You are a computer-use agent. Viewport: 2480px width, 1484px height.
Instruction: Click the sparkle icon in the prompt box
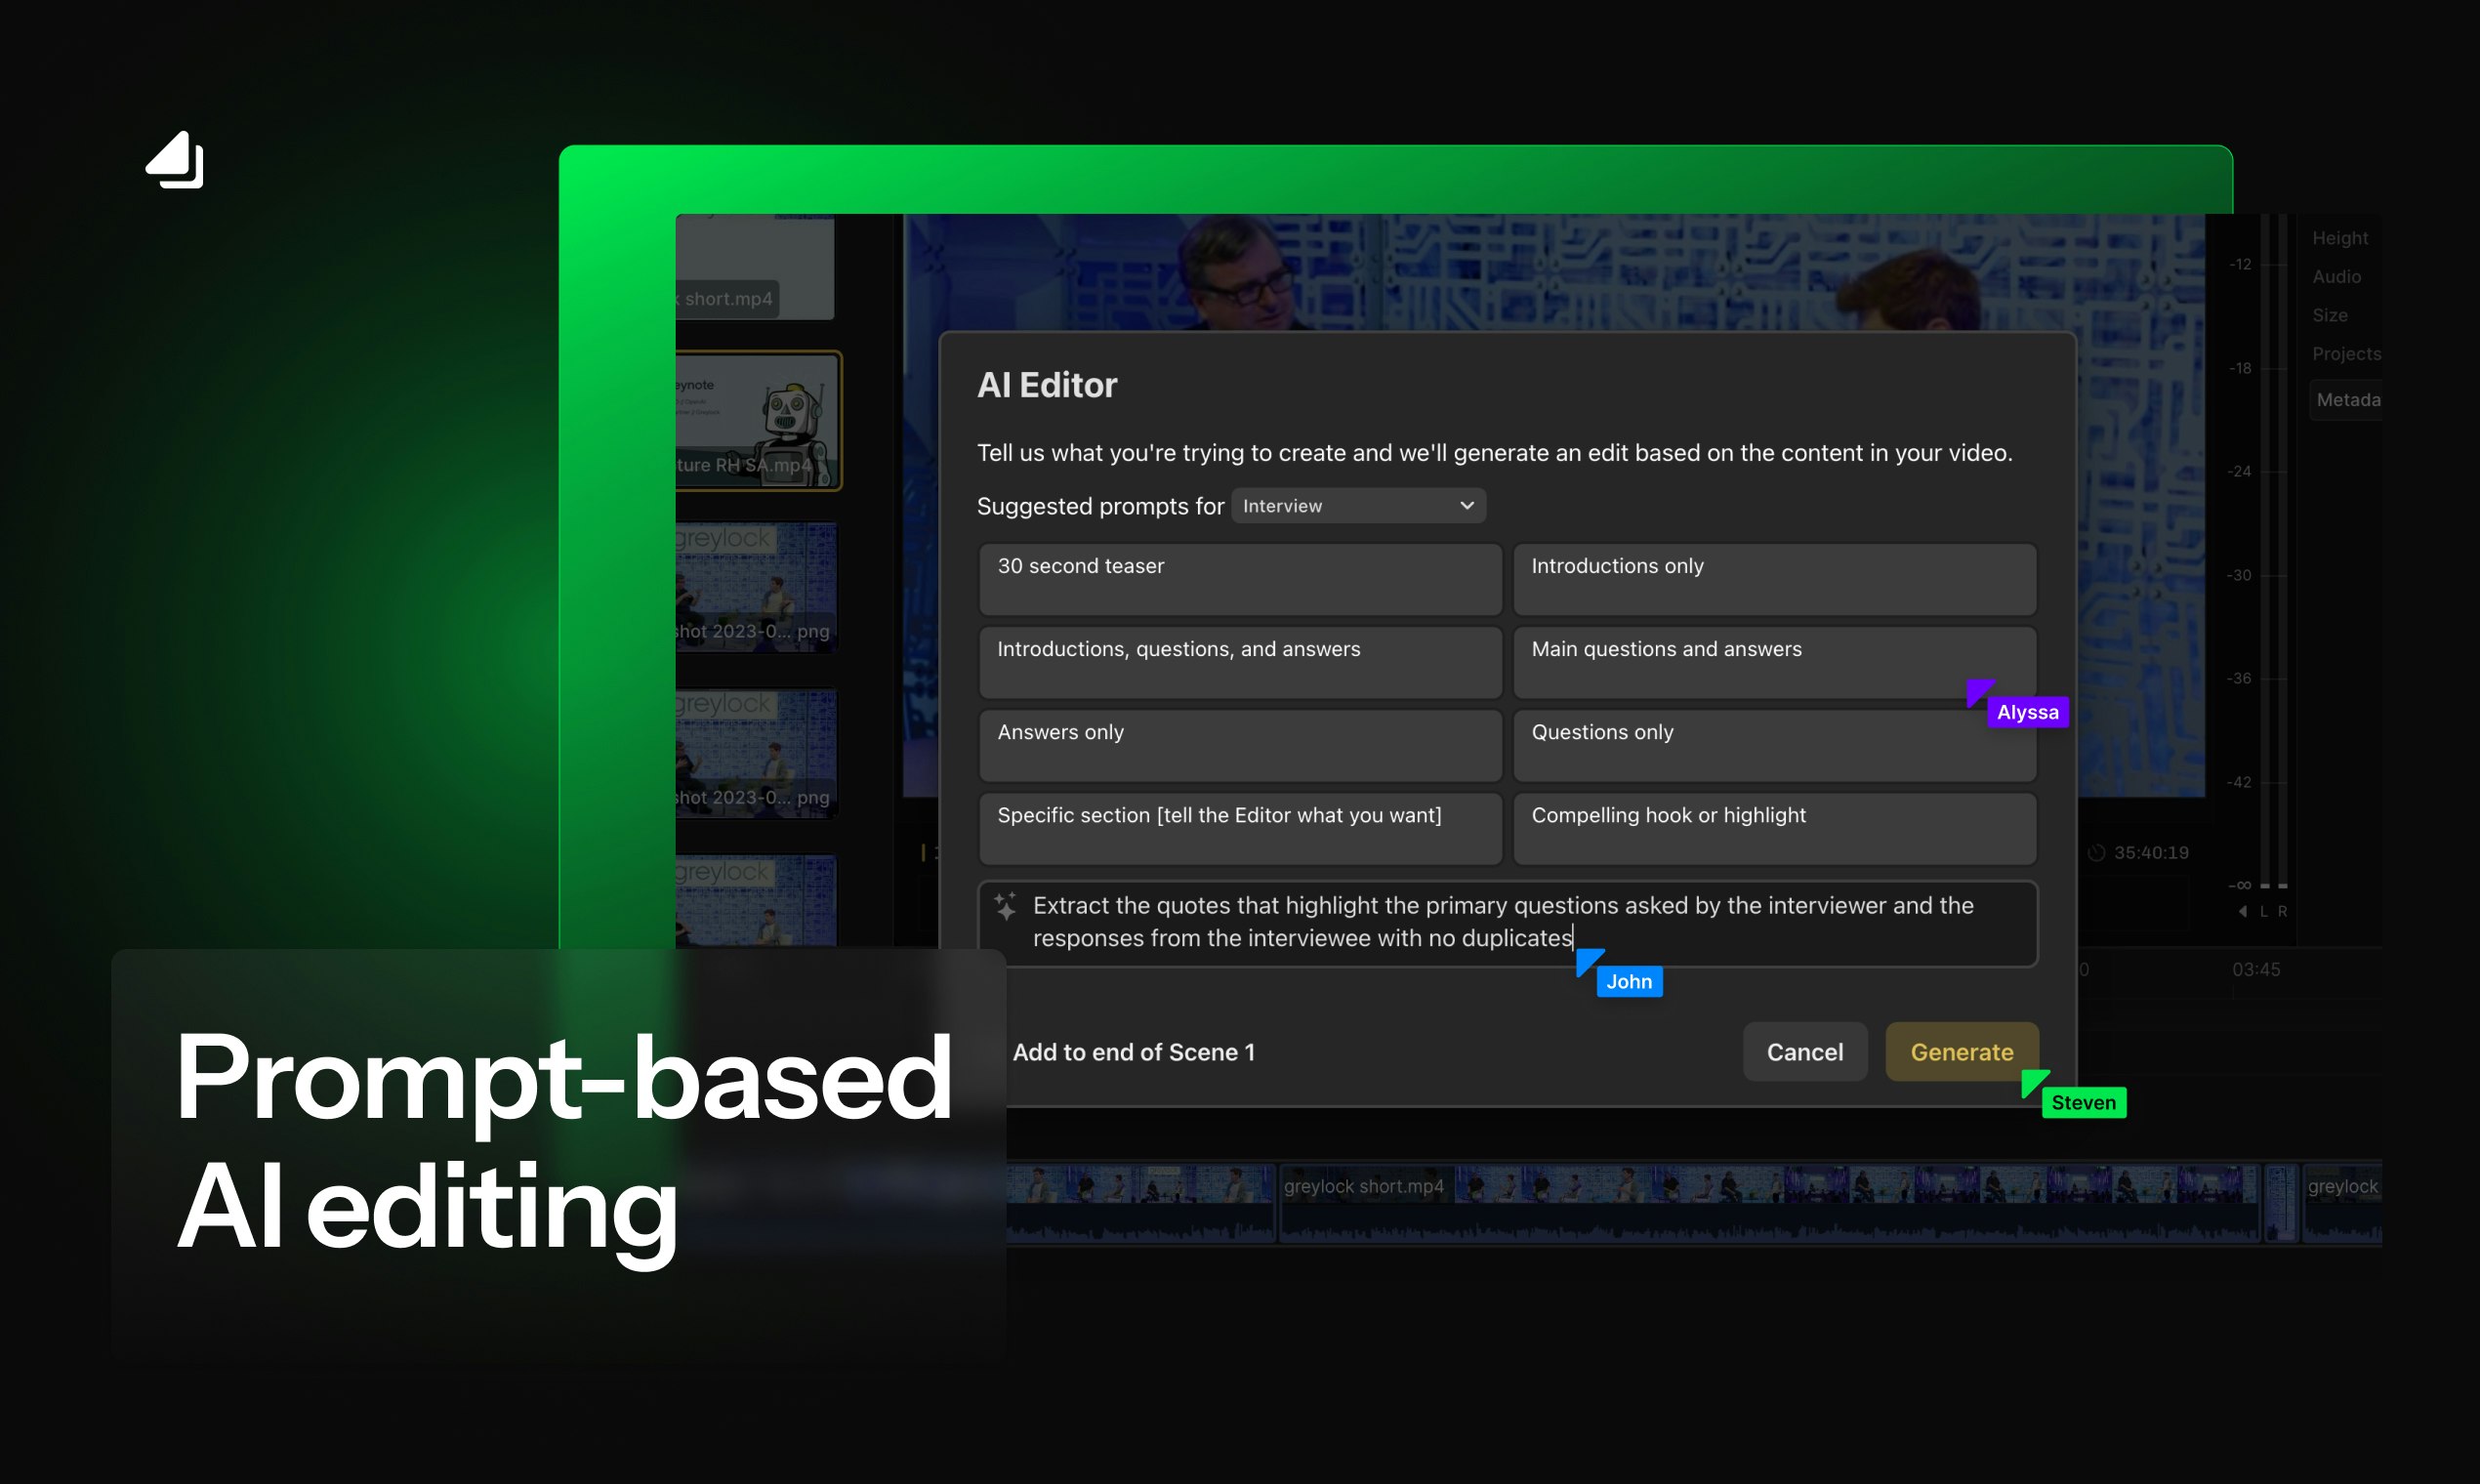1005,906
